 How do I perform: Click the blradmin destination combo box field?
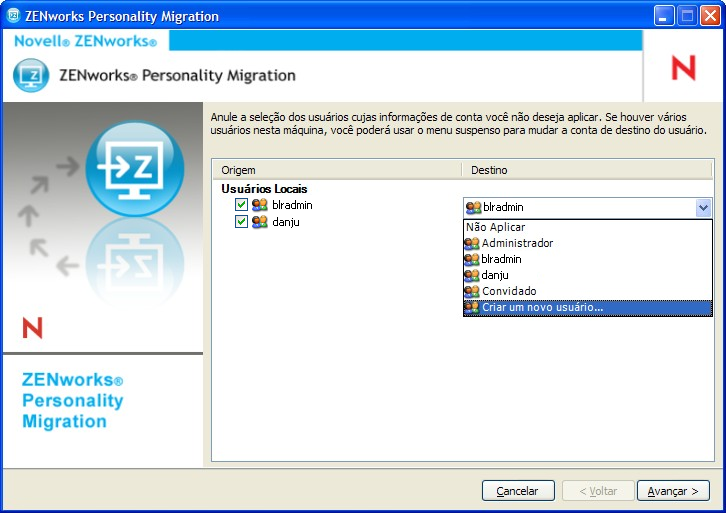click(x=587, y=207)
